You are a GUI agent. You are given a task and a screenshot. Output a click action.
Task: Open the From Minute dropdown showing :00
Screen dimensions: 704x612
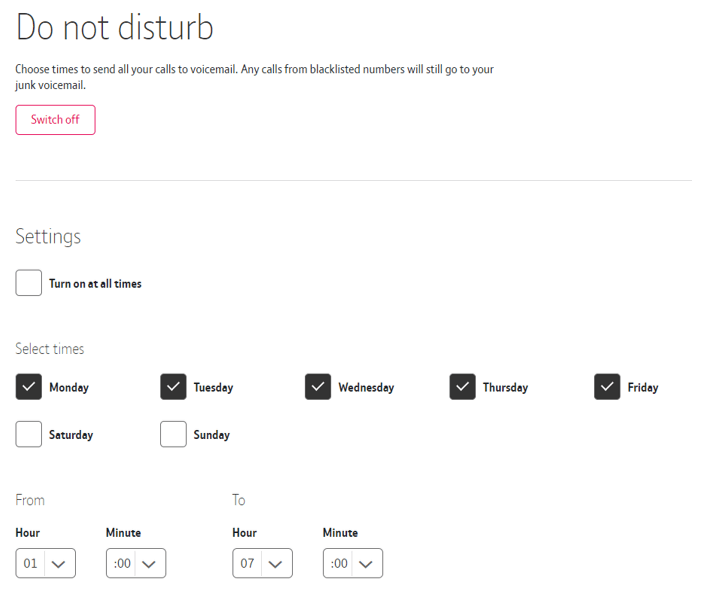135,563
